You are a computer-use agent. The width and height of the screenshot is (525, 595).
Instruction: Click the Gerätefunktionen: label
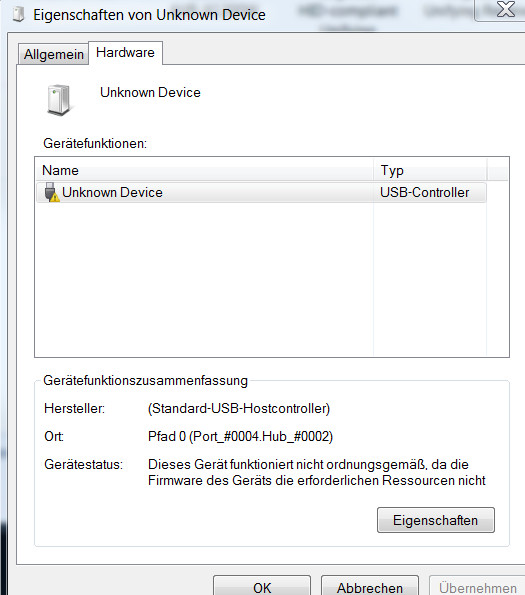click(95, 143)
